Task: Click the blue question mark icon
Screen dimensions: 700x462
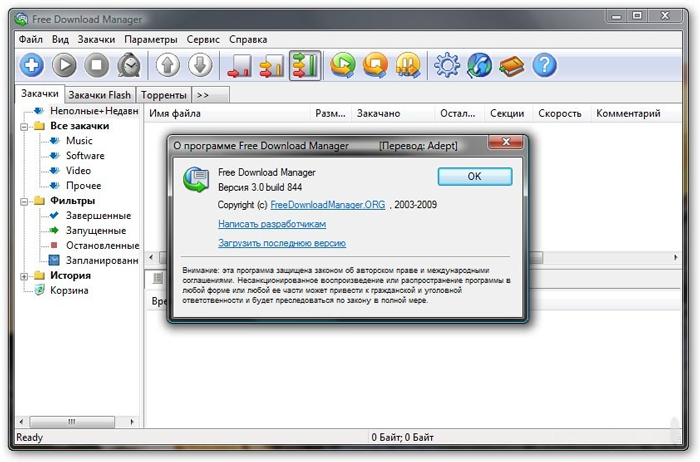Action: (x=544, y=65)
